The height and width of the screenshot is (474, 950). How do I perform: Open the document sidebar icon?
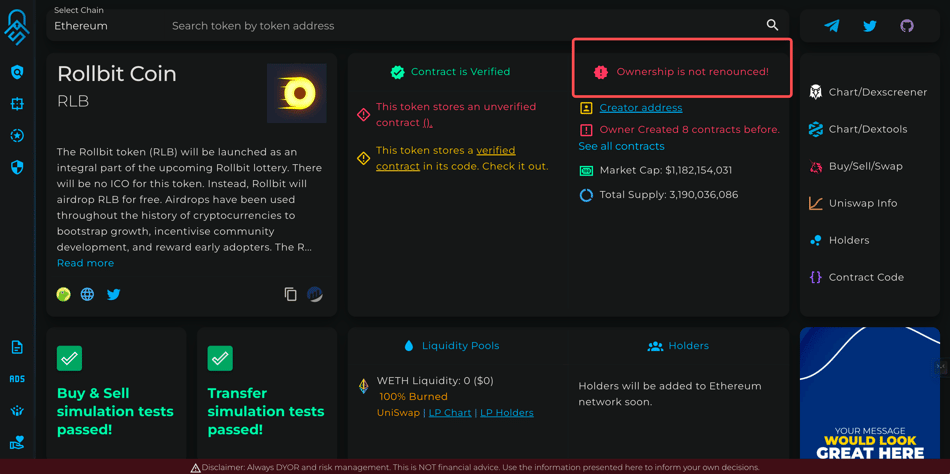pyautogui.click(x=18, y=347)
